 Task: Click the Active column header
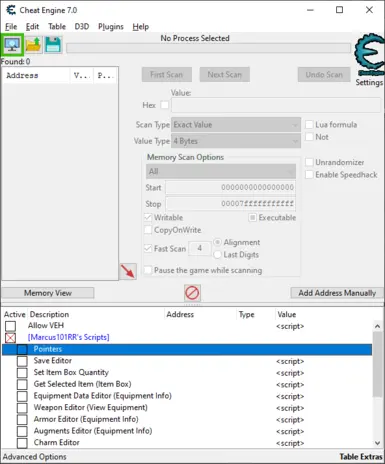coord(15,314)
